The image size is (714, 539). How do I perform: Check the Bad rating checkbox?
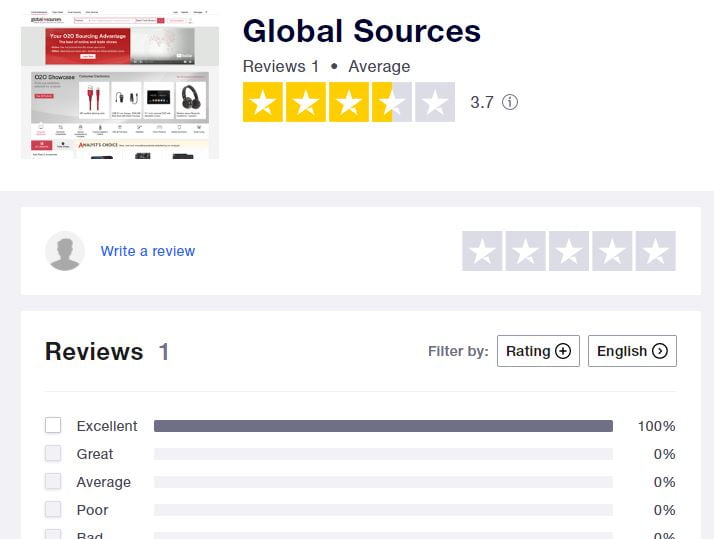53,534
